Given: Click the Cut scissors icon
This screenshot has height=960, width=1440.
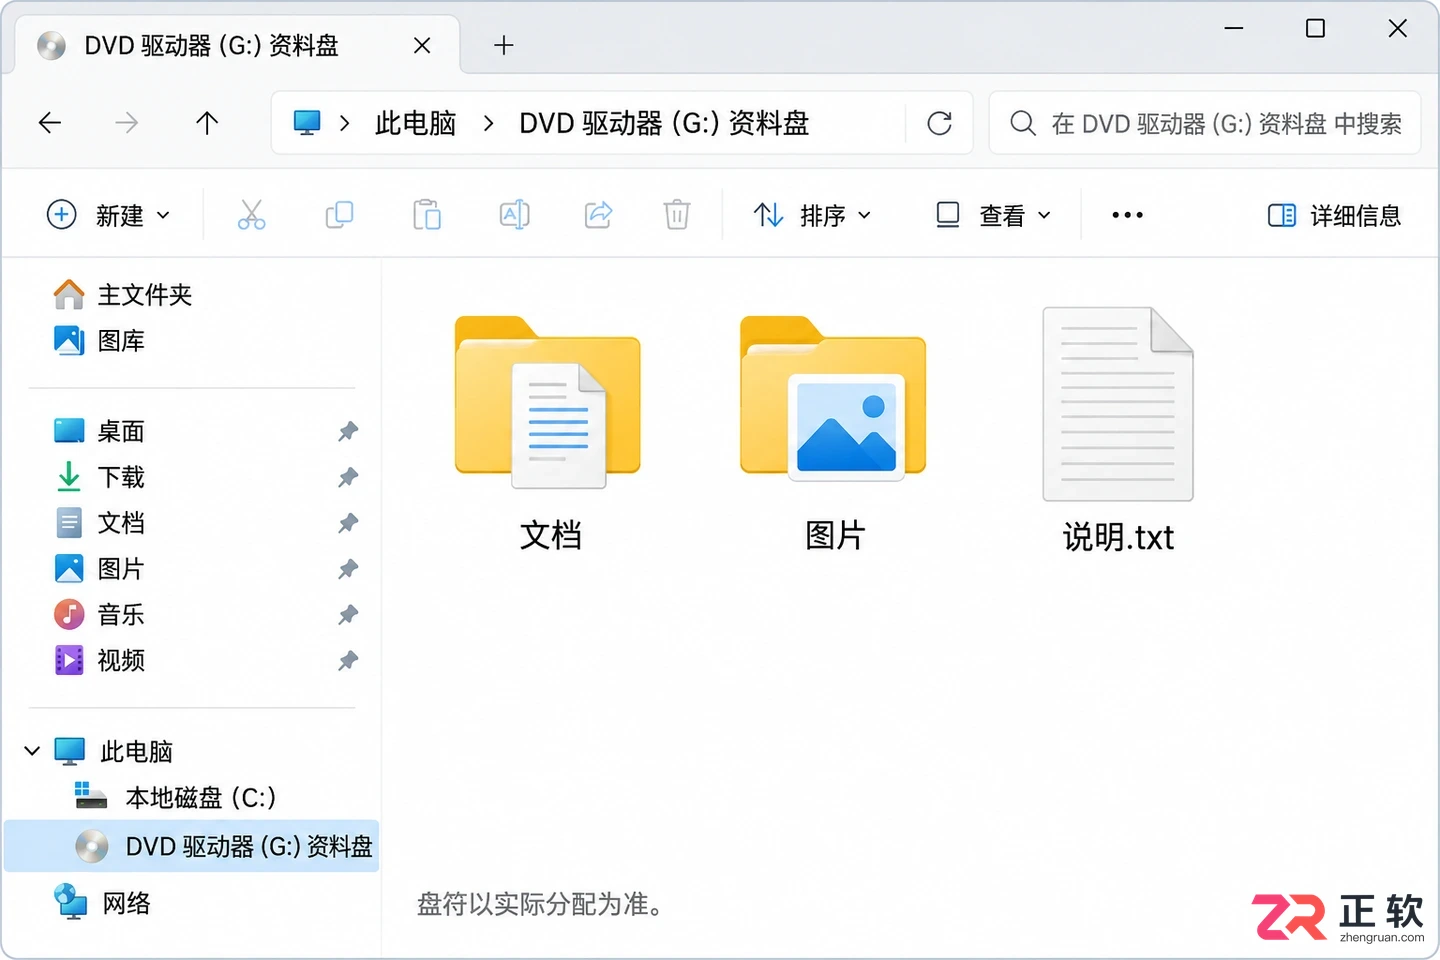Looking at the screenshot, I should (251, 215).
